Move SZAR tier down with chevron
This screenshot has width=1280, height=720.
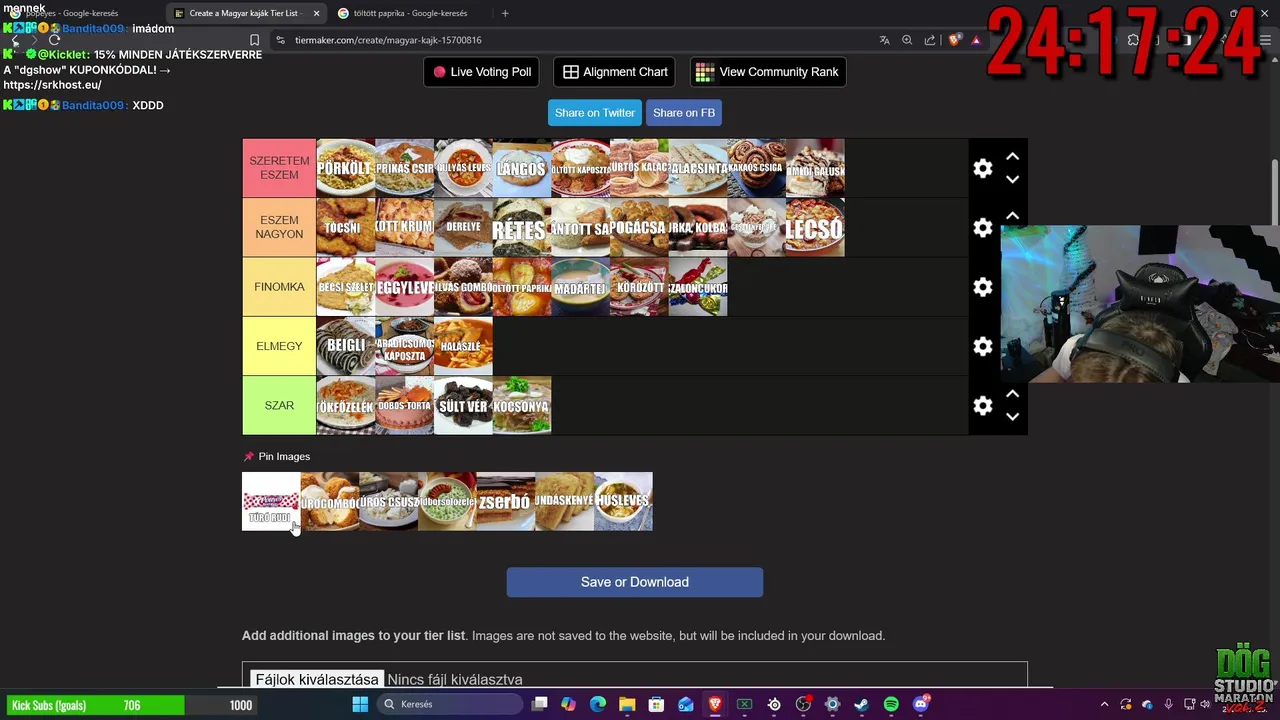(x=1012, y=417)
